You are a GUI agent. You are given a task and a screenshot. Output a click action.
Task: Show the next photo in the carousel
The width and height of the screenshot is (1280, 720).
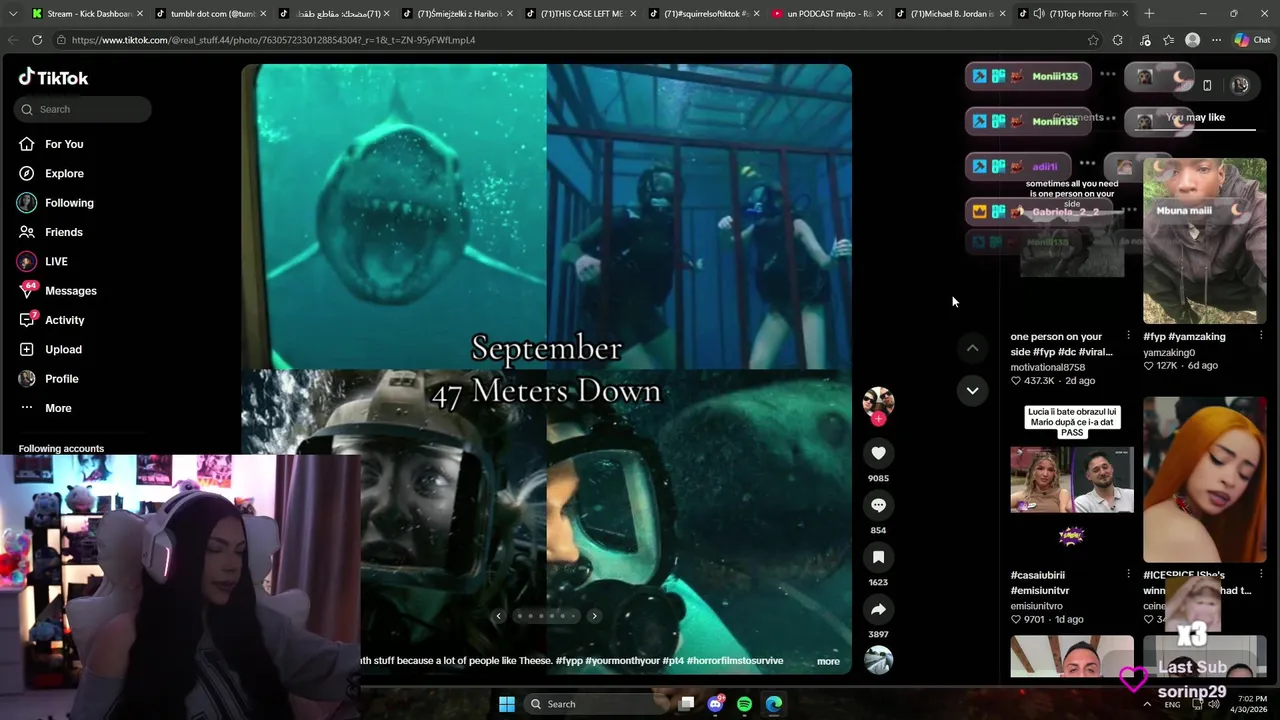594,616
